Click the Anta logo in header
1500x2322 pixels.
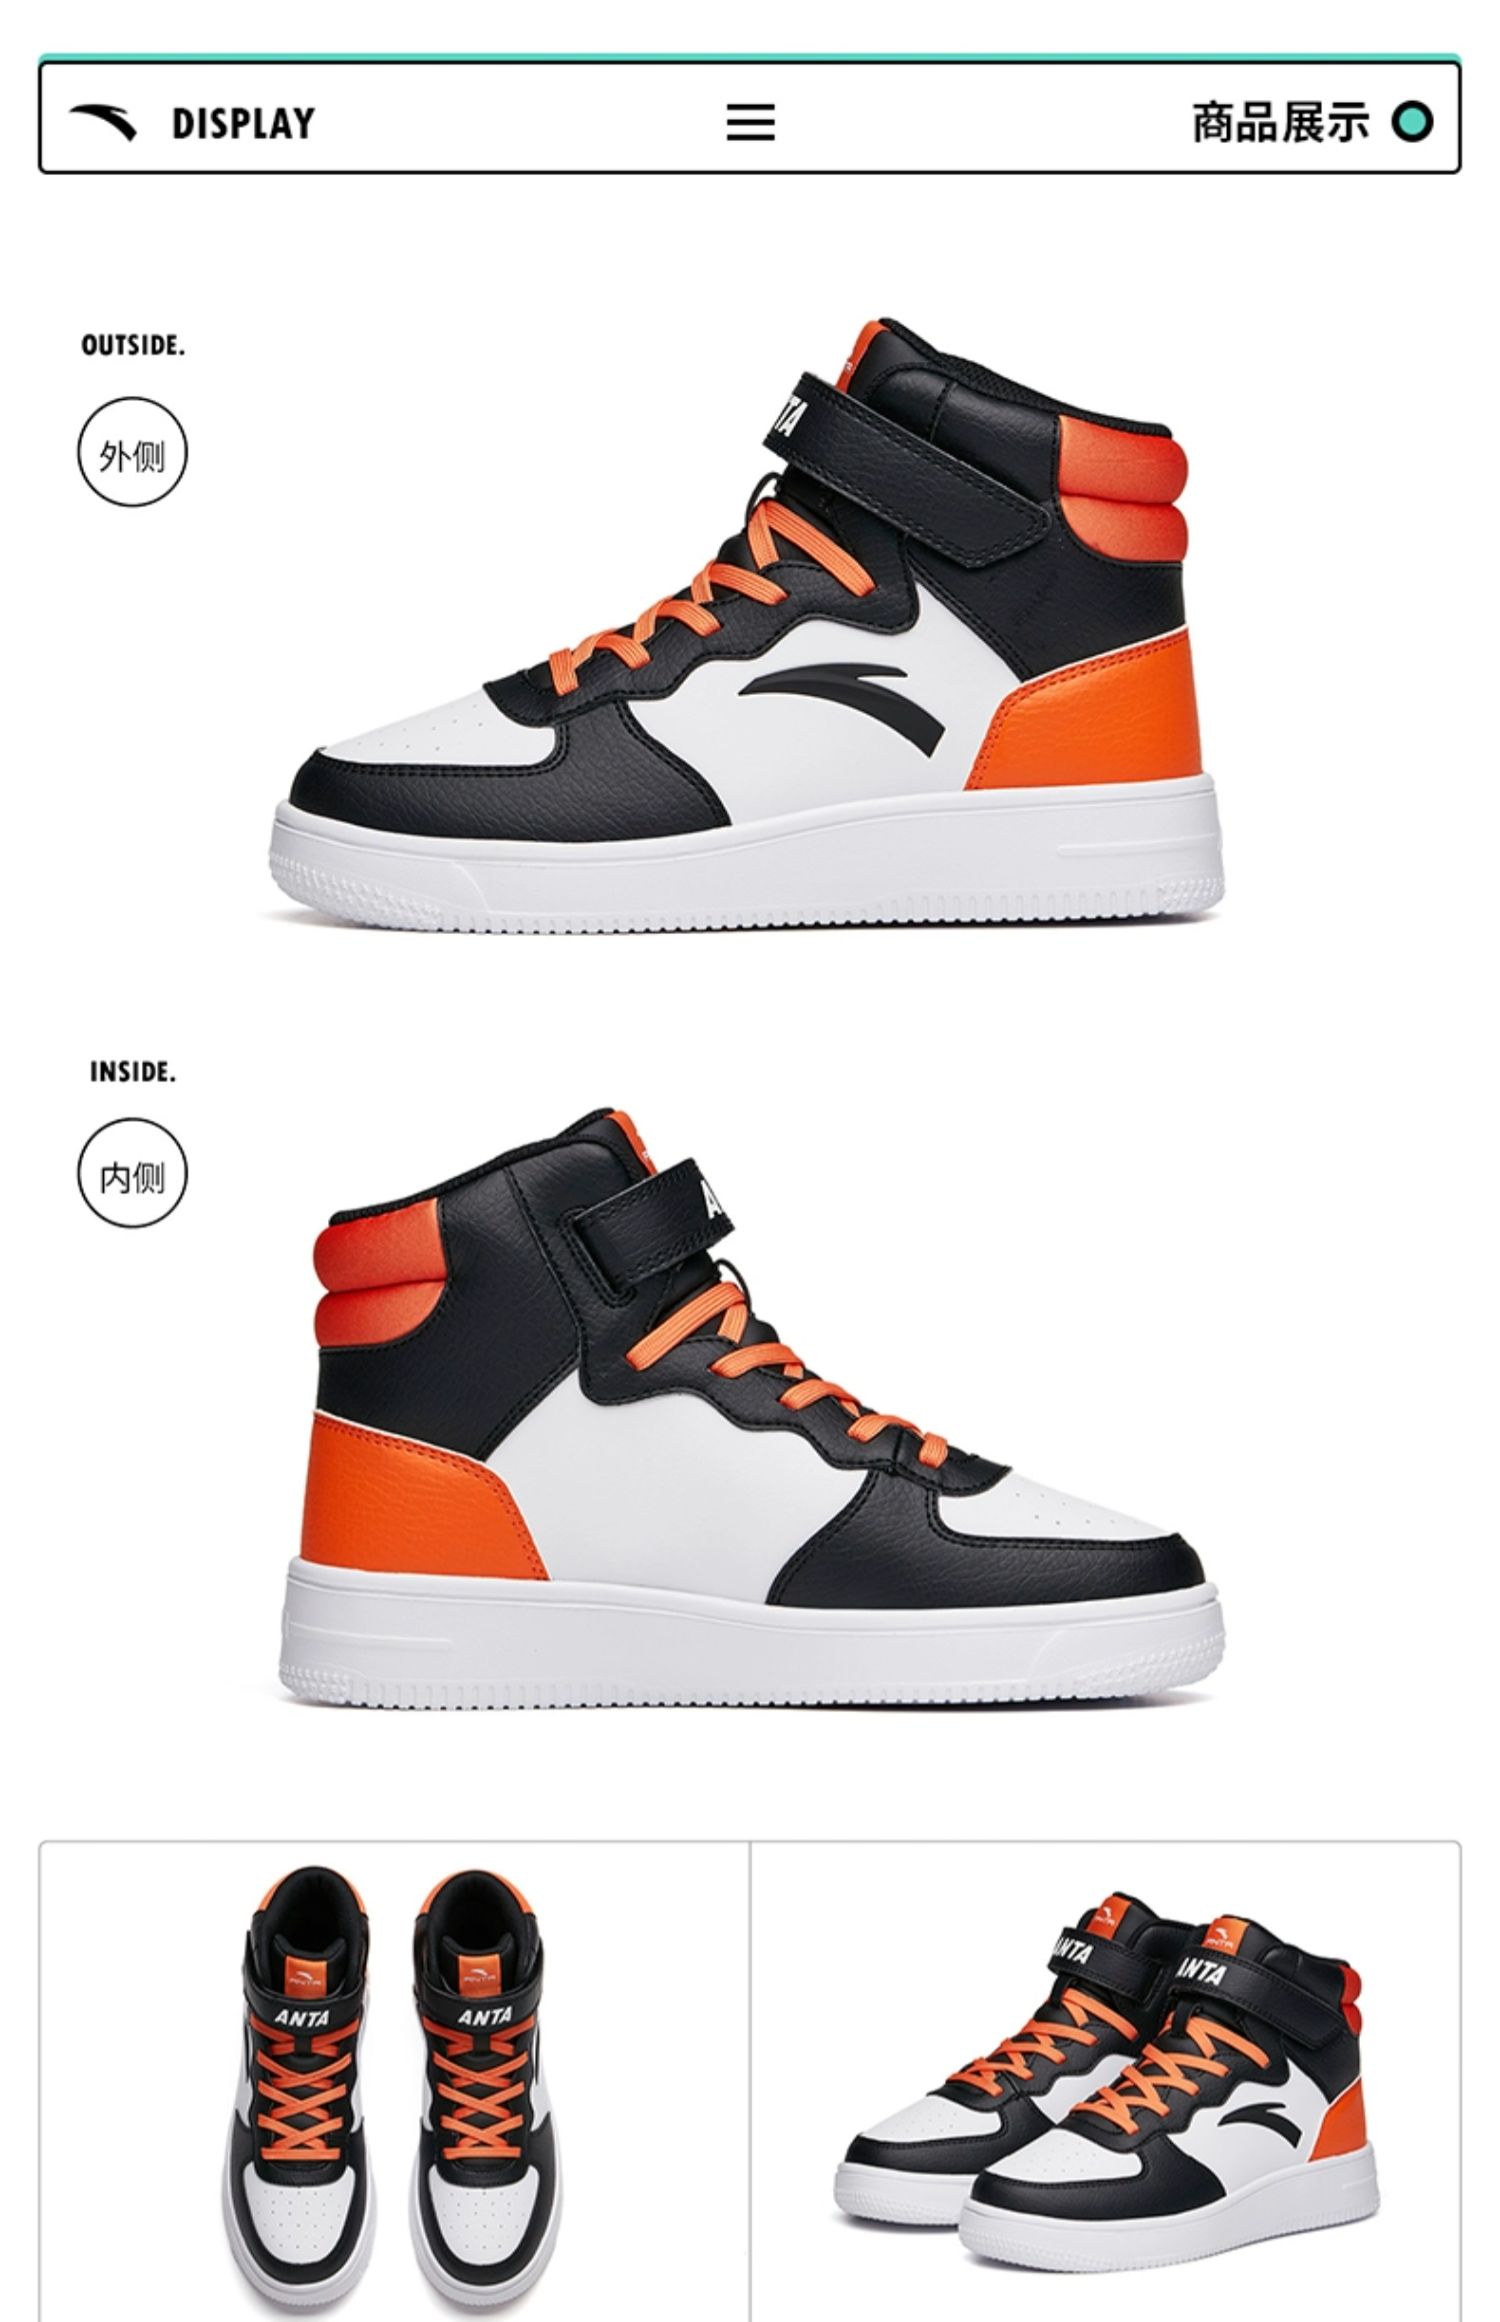102,124
